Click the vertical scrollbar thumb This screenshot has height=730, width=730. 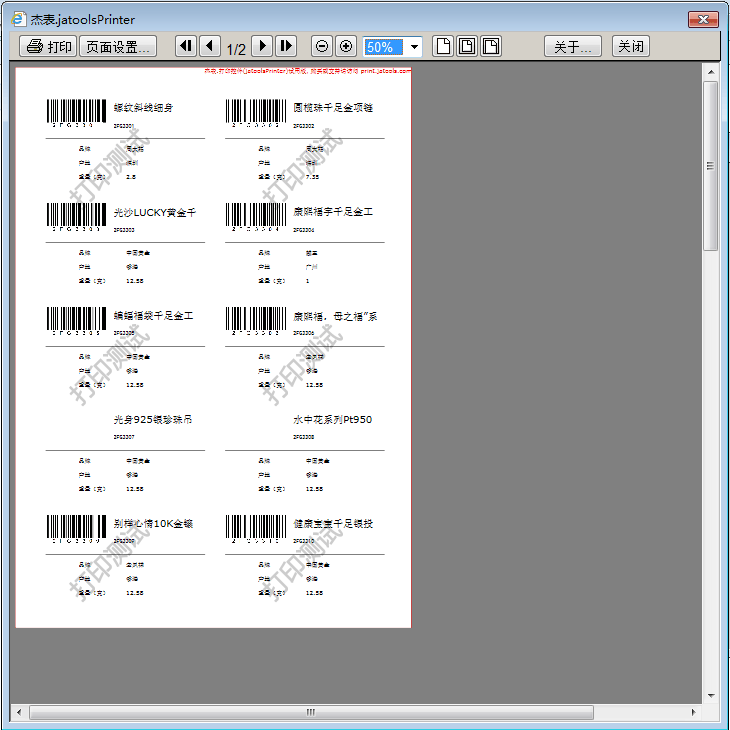(x=710, y=166)
